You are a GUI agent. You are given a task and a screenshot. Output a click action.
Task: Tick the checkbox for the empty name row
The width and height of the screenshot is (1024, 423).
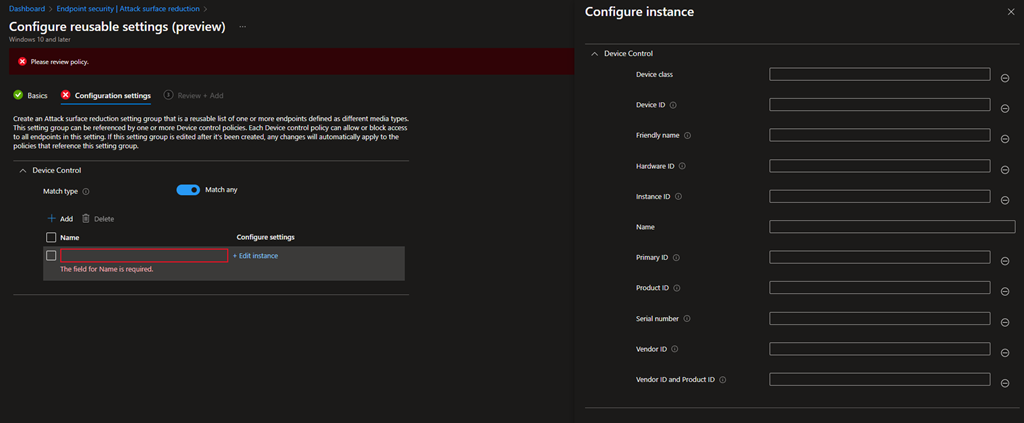[x=51, y=255]
